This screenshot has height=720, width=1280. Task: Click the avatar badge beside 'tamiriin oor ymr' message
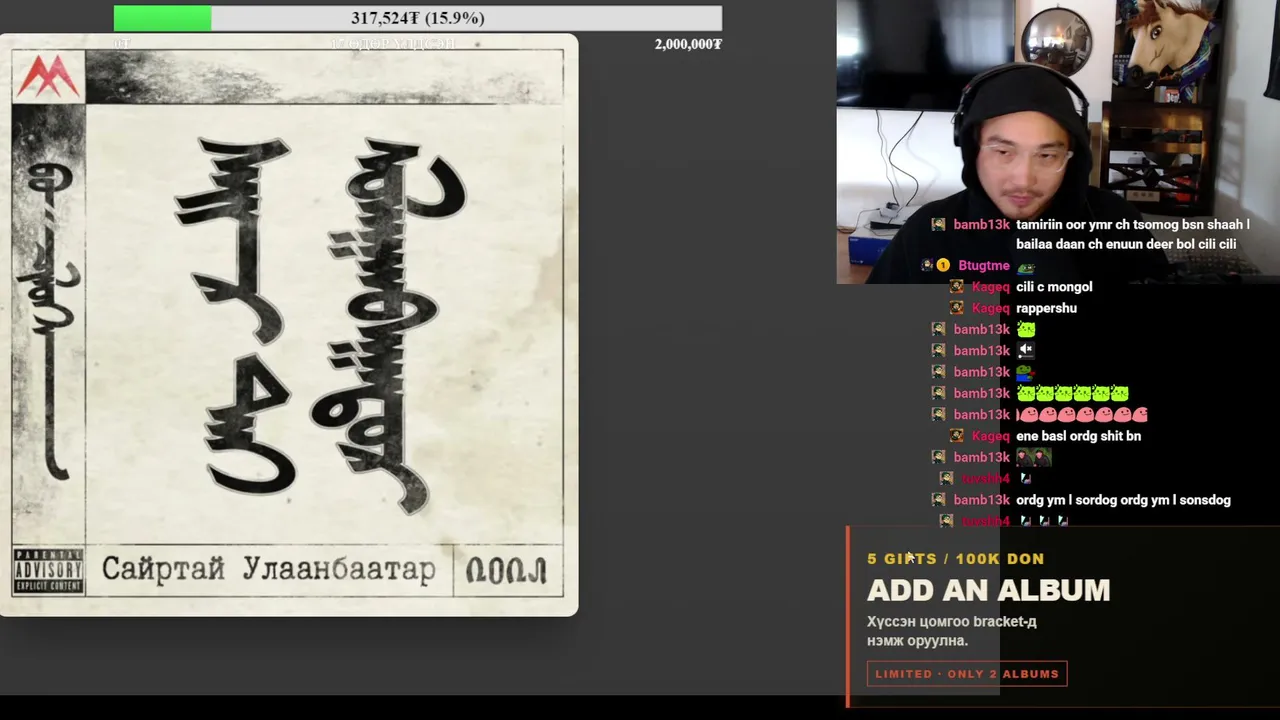pyautogui.click(x=938, y=225)
